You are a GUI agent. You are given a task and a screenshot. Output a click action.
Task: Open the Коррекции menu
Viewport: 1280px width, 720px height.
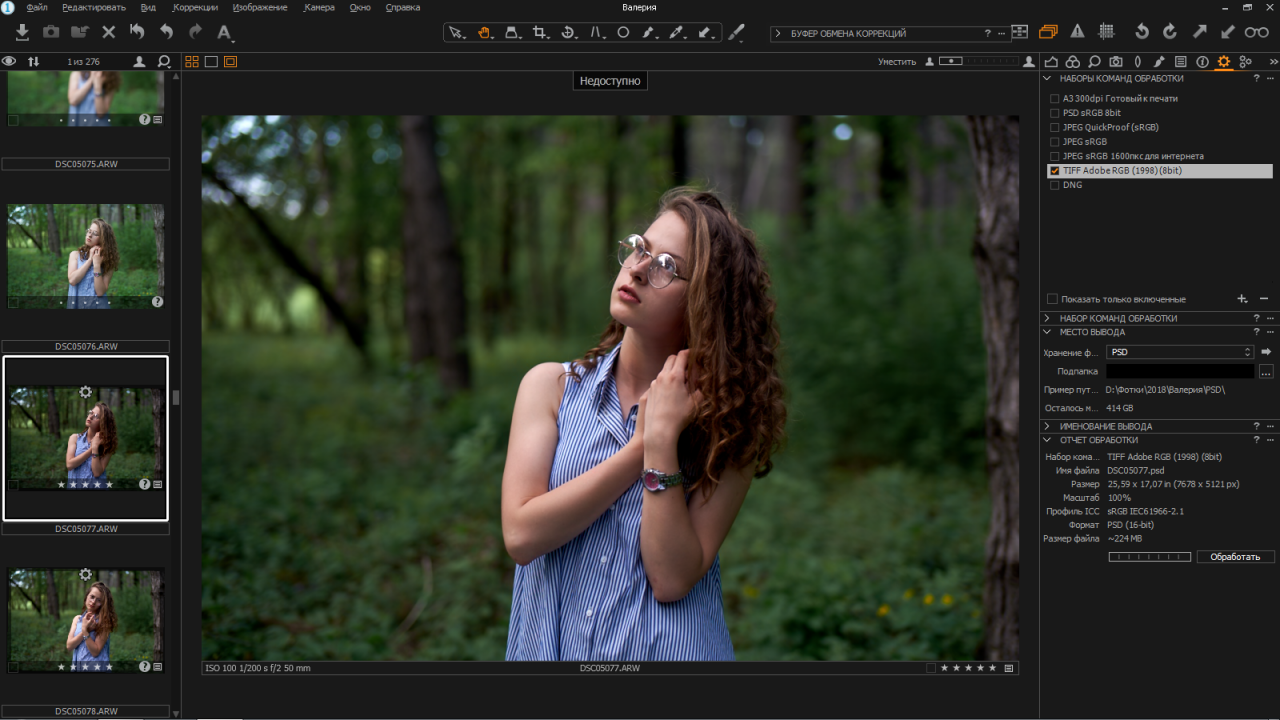[195, 7]
